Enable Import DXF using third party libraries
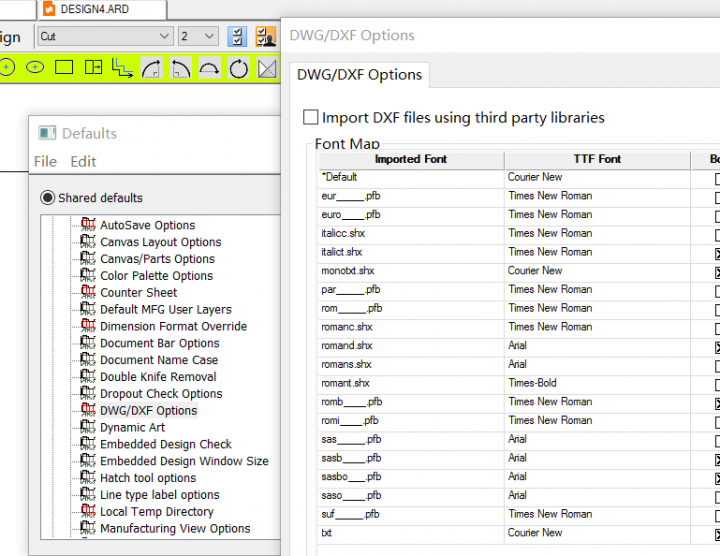Screen dimensions: 720x556 tap(311, 118)
